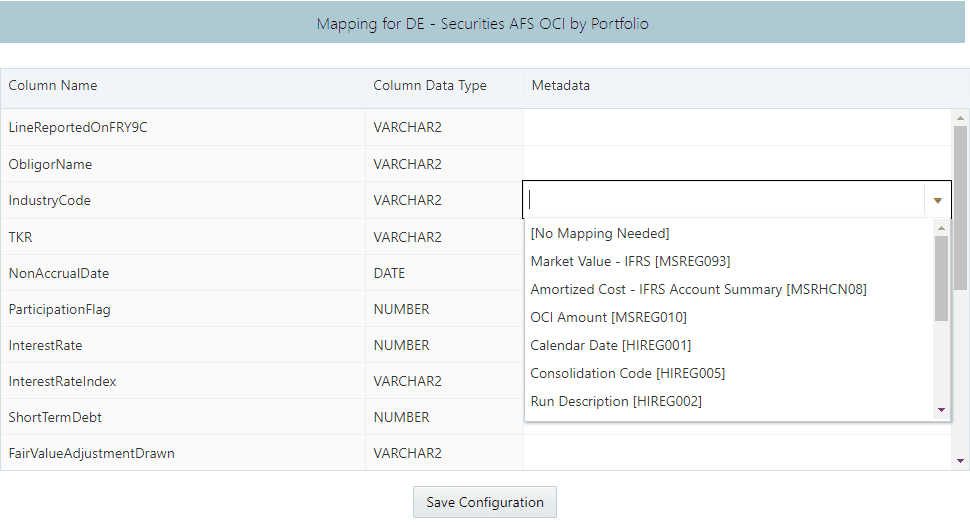Click VARCHAR2 type in IndustryCode row
This screenshot has height=525, width=970.
407,200
